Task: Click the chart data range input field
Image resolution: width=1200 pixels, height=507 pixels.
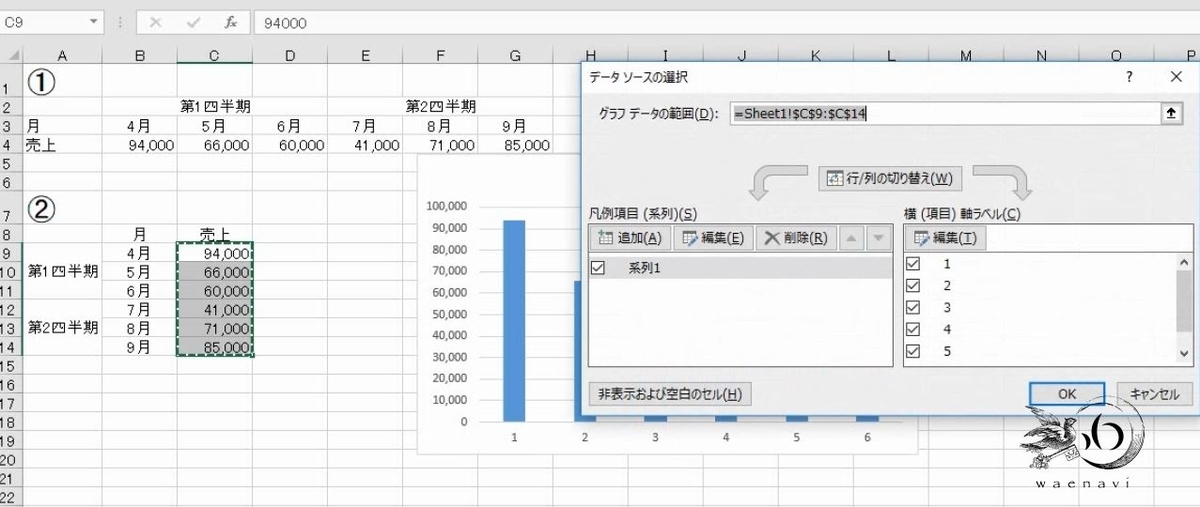Action: pos(944,114)
